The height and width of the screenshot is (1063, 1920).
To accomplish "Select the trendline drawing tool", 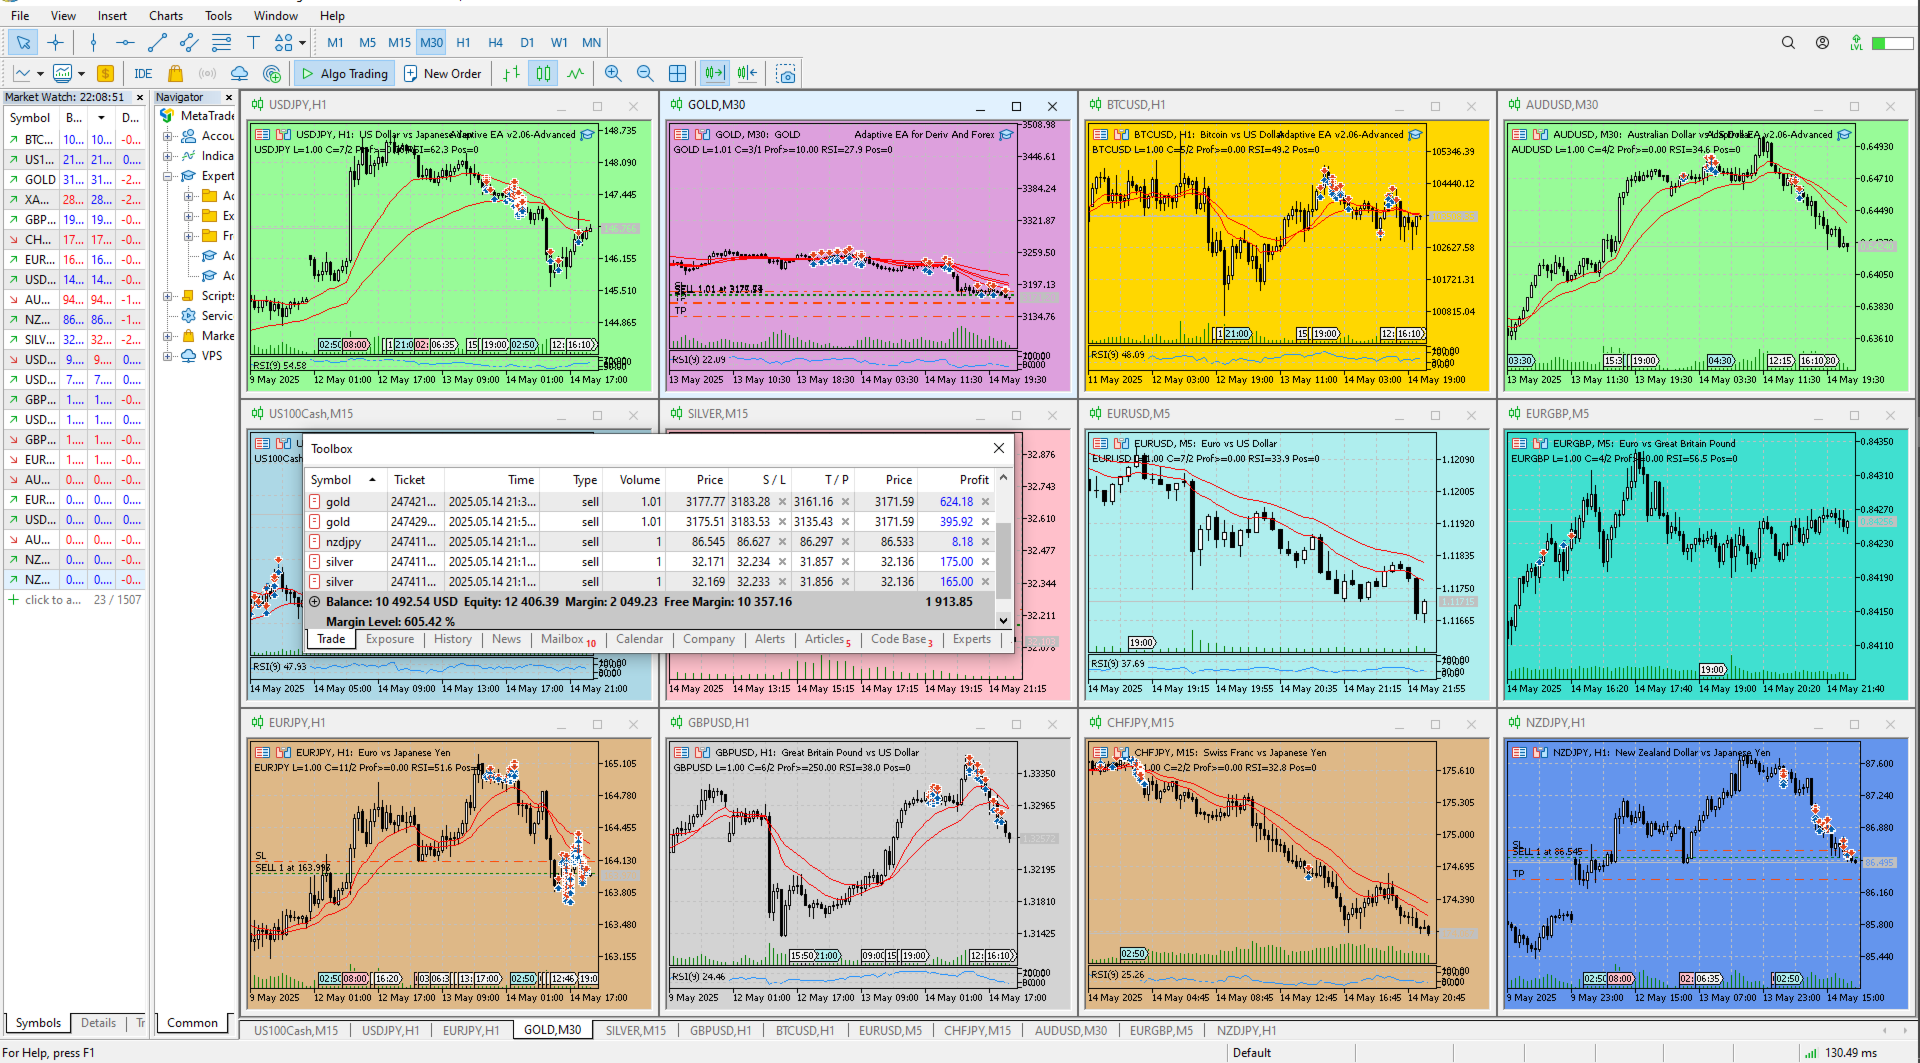I will [x=157, y=42].
